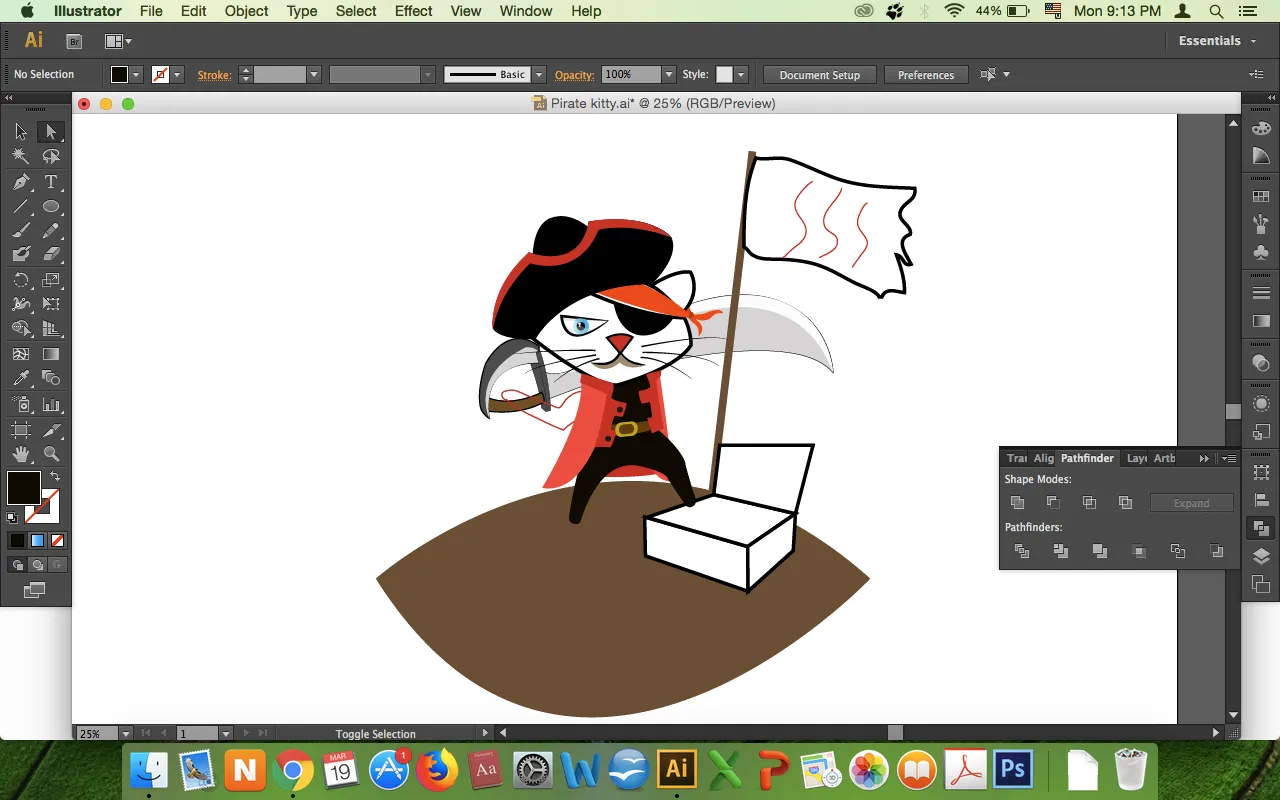Viewport: 1280px width, 800px height.
Task: Choose the Eraser tool
Action: 51,255
